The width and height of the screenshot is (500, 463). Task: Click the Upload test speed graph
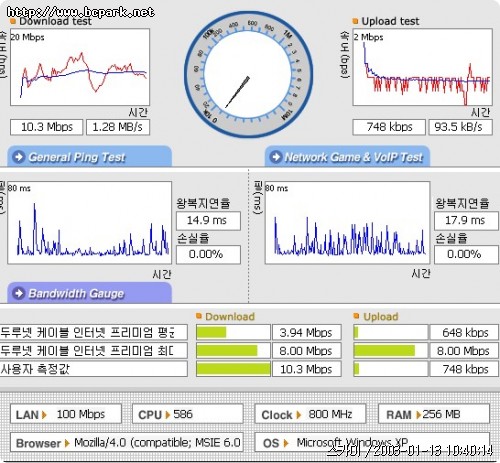pos(422,67)
